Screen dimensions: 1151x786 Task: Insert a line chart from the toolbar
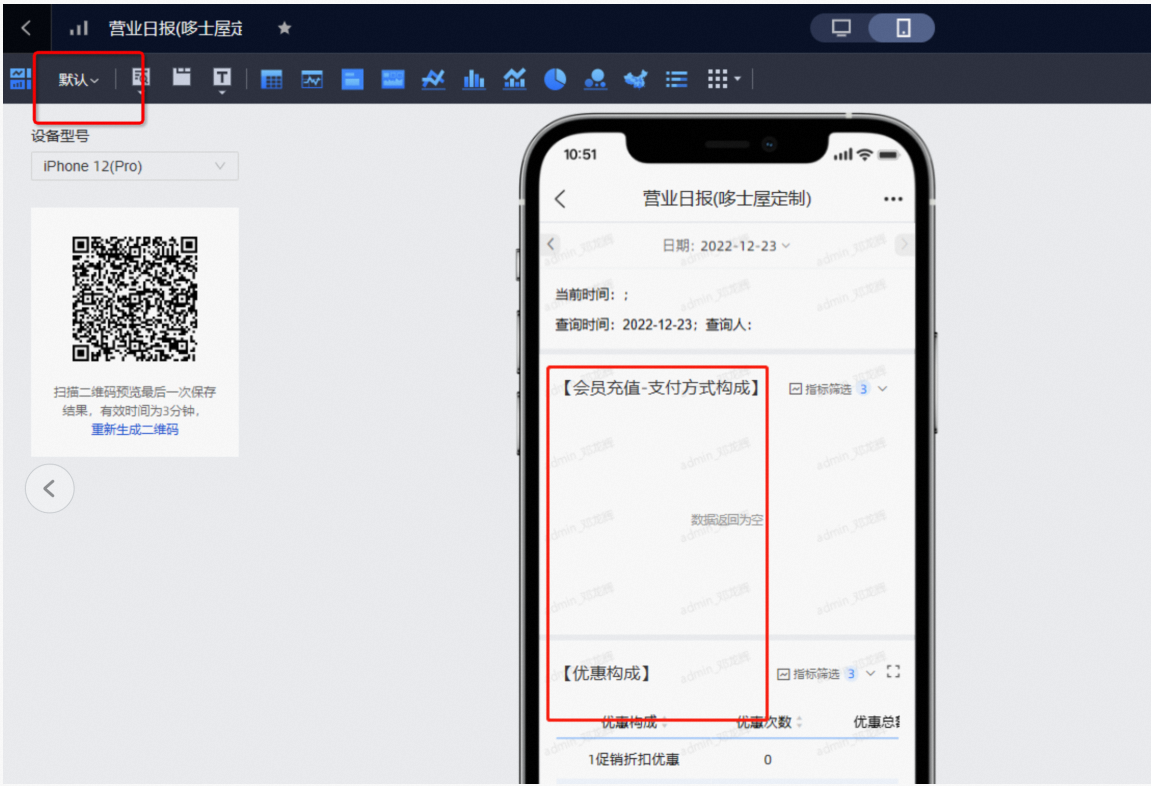[433, 80]
